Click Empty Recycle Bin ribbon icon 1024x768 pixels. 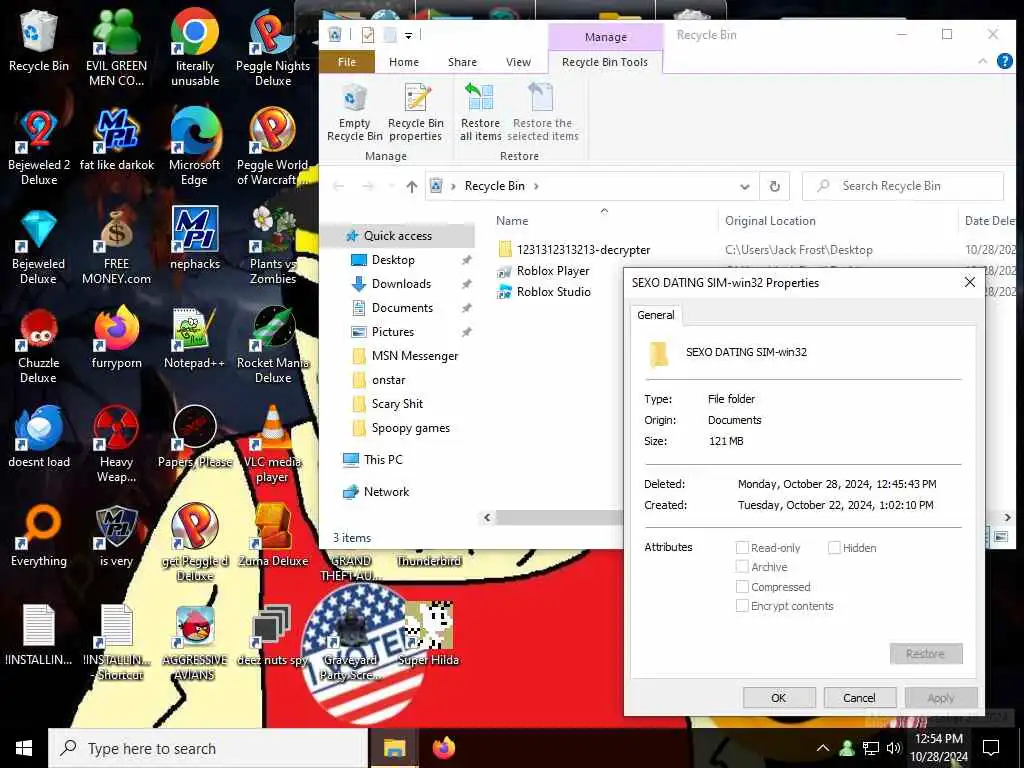[x=354, y=112]
